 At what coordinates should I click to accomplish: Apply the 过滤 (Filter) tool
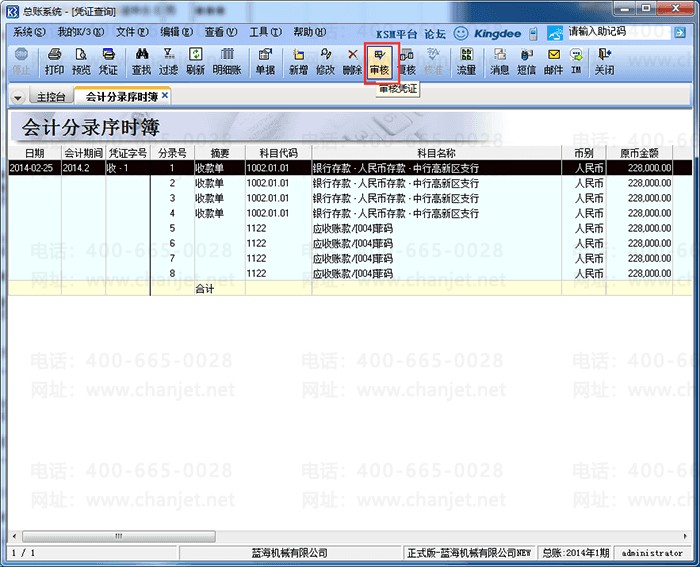pyautogui.click(x=168, y=61)
